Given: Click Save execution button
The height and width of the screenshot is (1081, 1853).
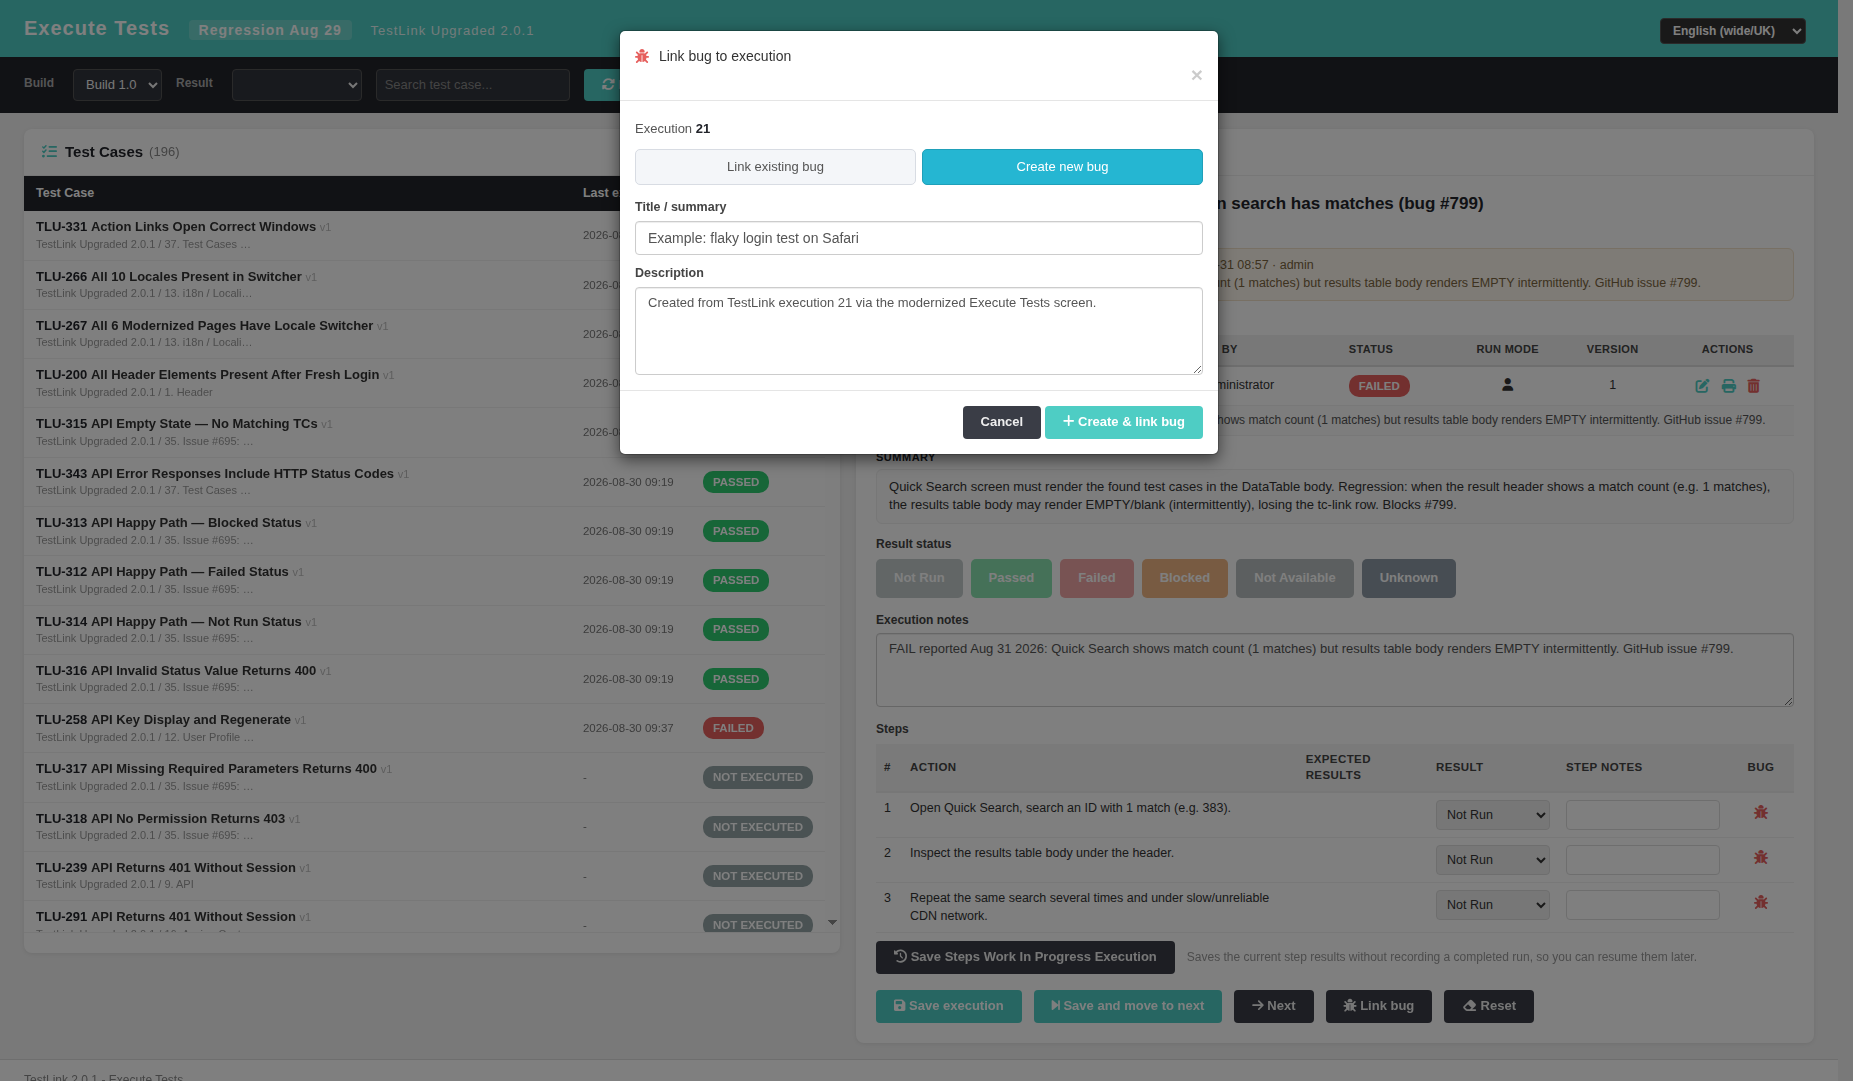Looking at the screenshot, I should 949,1006.
